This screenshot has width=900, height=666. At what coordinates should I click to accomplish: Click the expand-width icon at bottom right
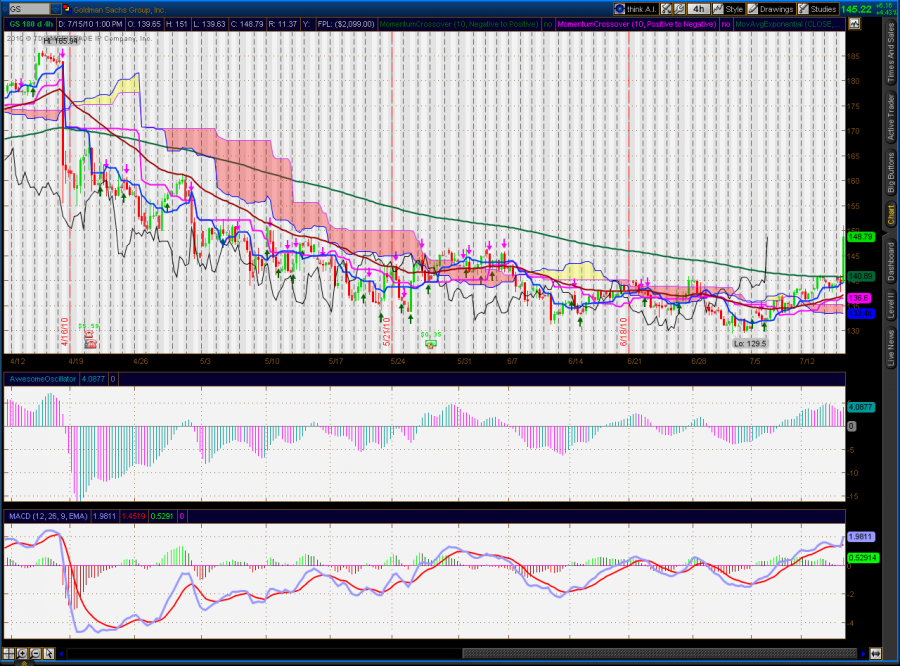click(875, 653)
